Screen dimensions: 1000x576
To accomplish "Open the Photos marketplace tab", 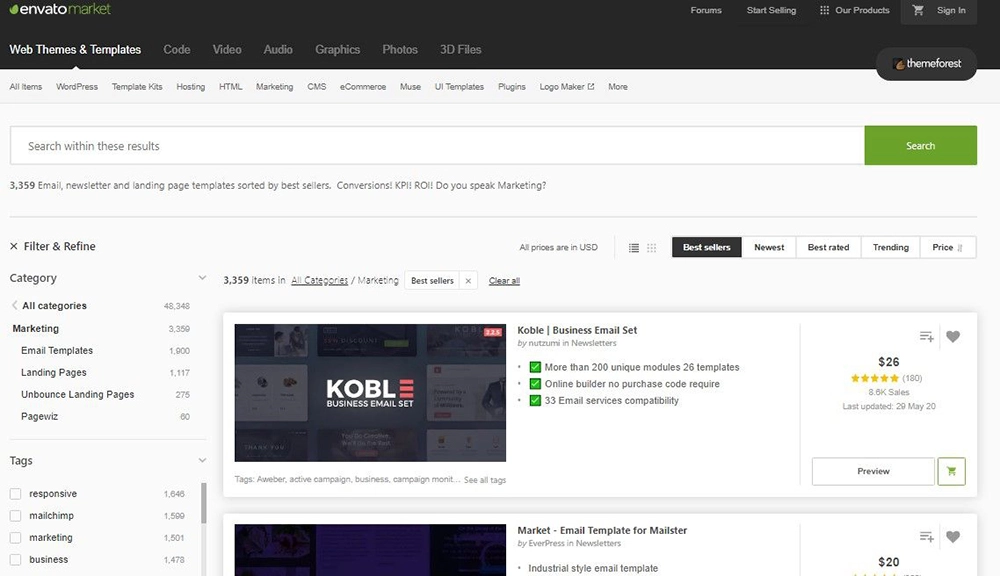I will tap(400, 50).
